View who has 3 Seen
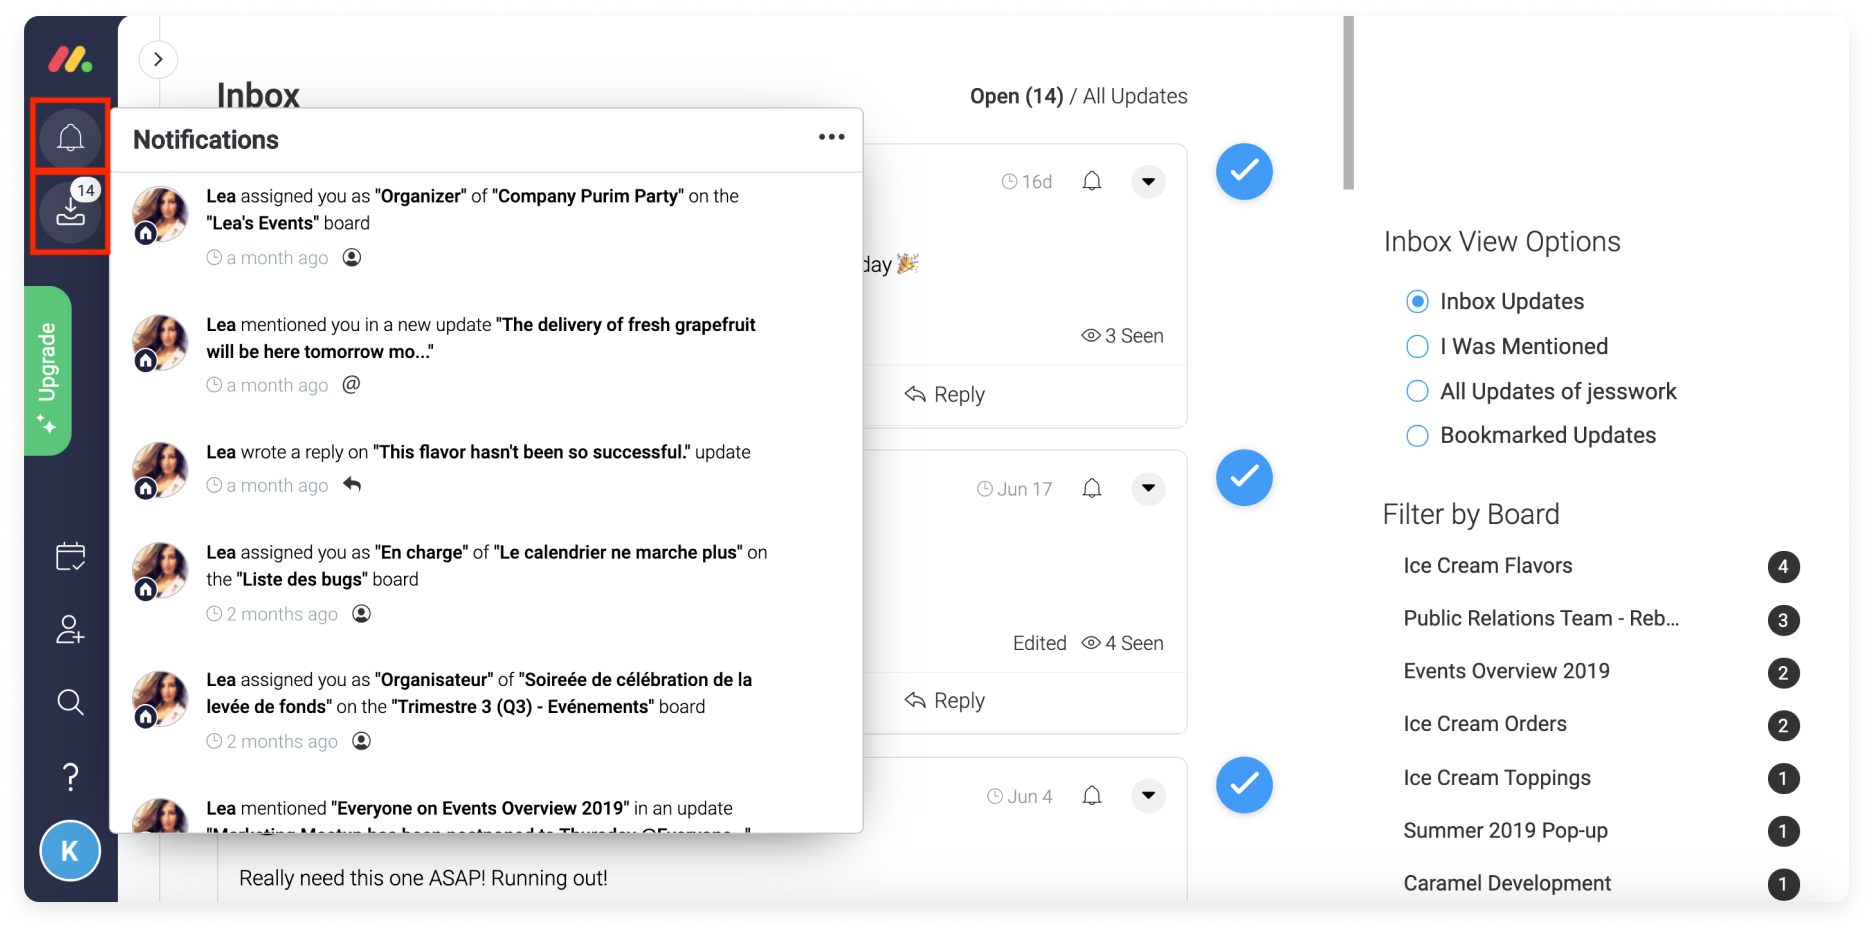Viewport: 1873px width, 934px height. click(x=1123, y=336)
